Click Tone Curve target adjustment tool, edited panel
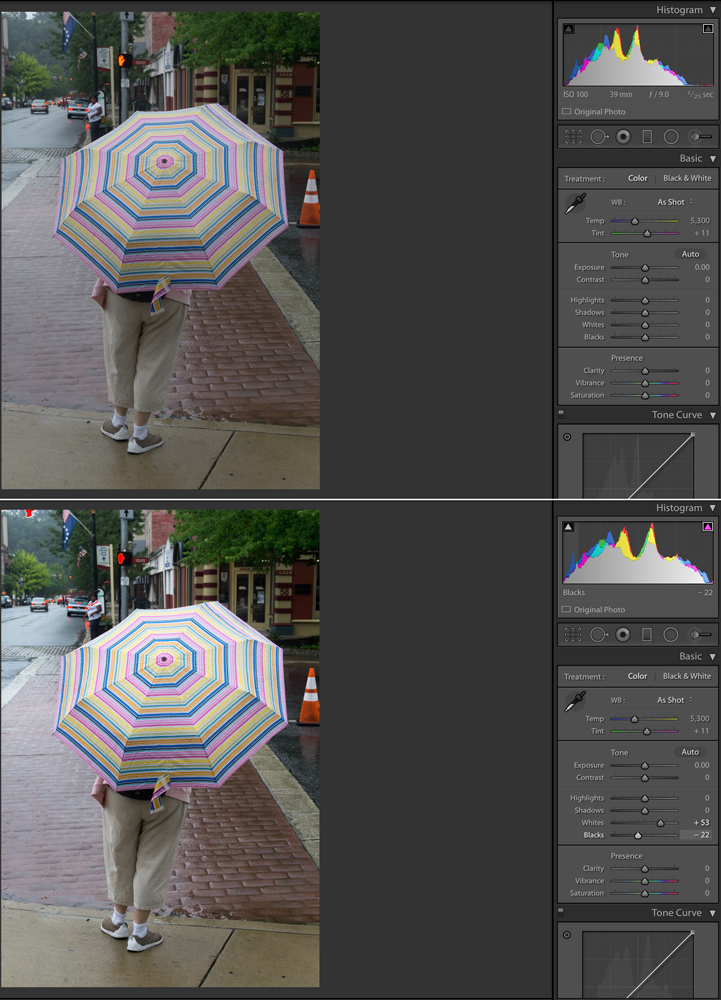This screenshot has height=1000, width=721. pyautogui.click(x=567, y=934)
